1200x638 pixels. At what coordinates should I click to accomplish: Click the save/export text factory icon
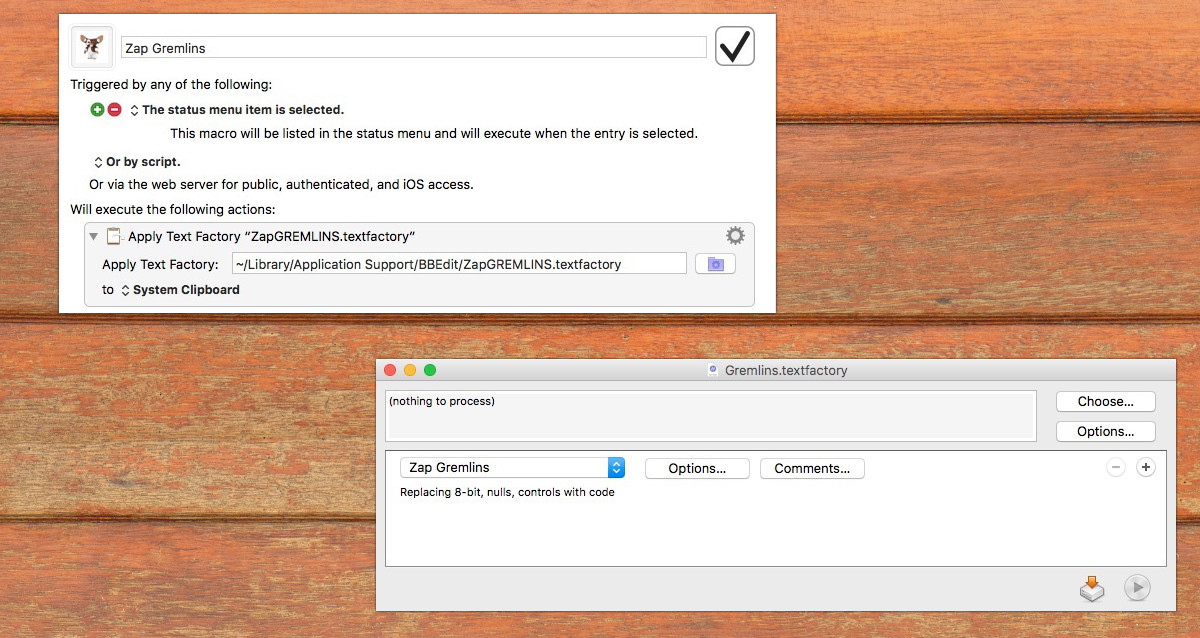(1092, 588)
